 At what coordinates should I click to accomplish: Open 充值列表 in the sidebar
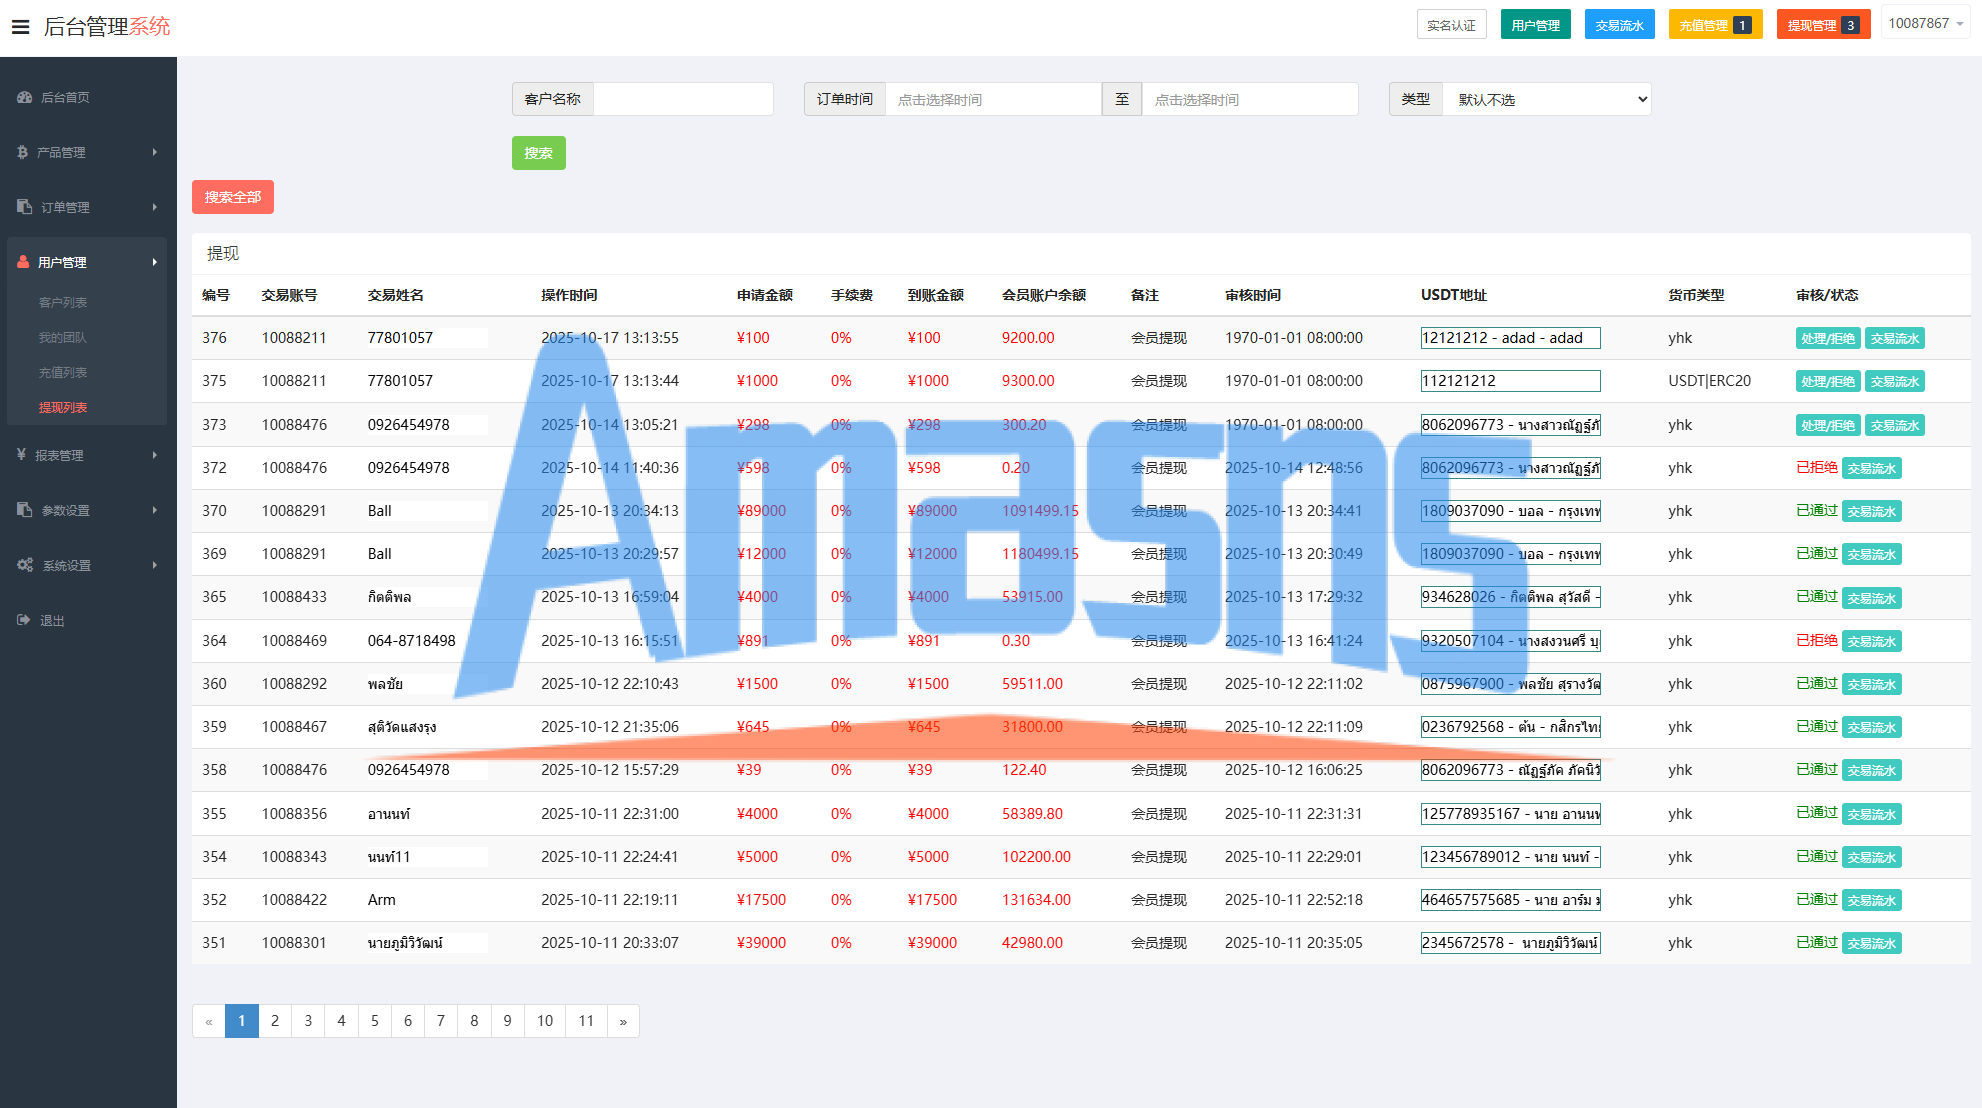(63, 372)
